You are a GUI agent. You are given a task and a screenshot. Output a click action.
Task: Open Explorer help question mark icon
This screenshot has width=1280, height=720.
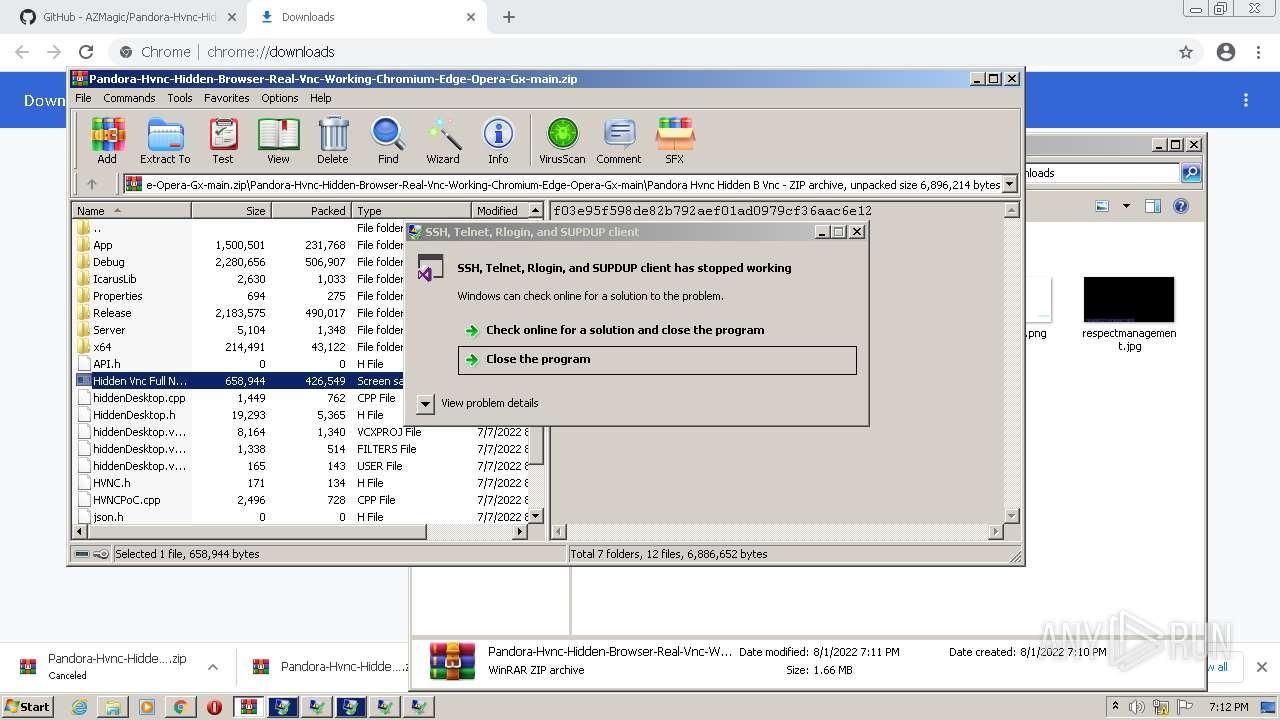[1181, 206]
